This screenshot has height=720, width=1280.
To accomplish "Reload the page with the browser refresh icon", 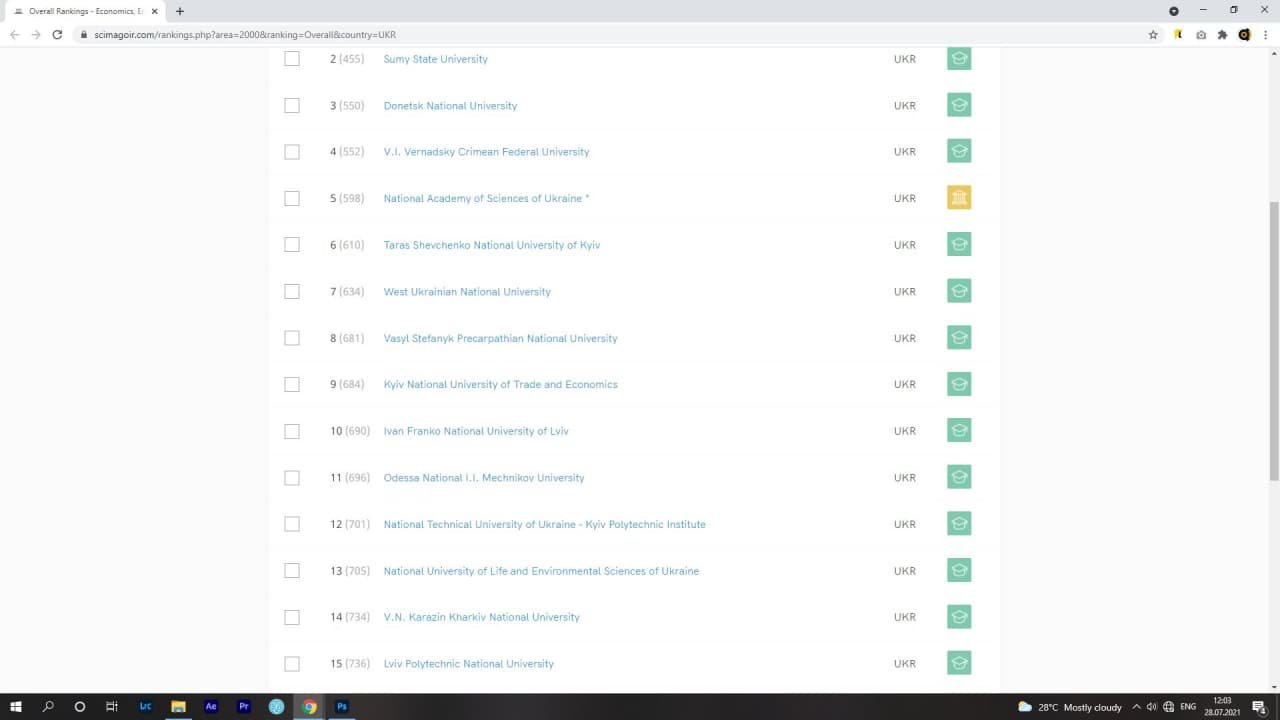I will [57, 34].
